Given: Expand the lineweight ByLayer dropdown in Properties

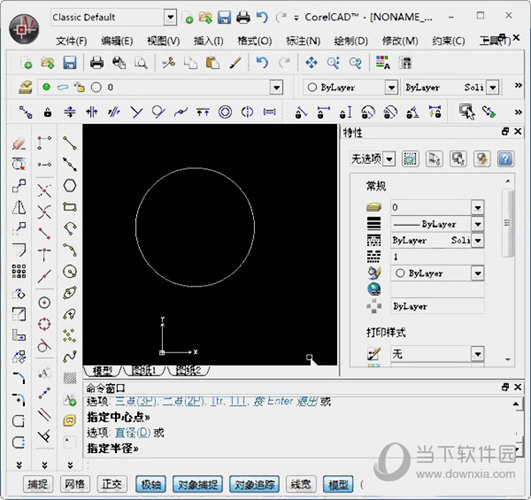Looking at the screenshot, I should tap(477, 224).
